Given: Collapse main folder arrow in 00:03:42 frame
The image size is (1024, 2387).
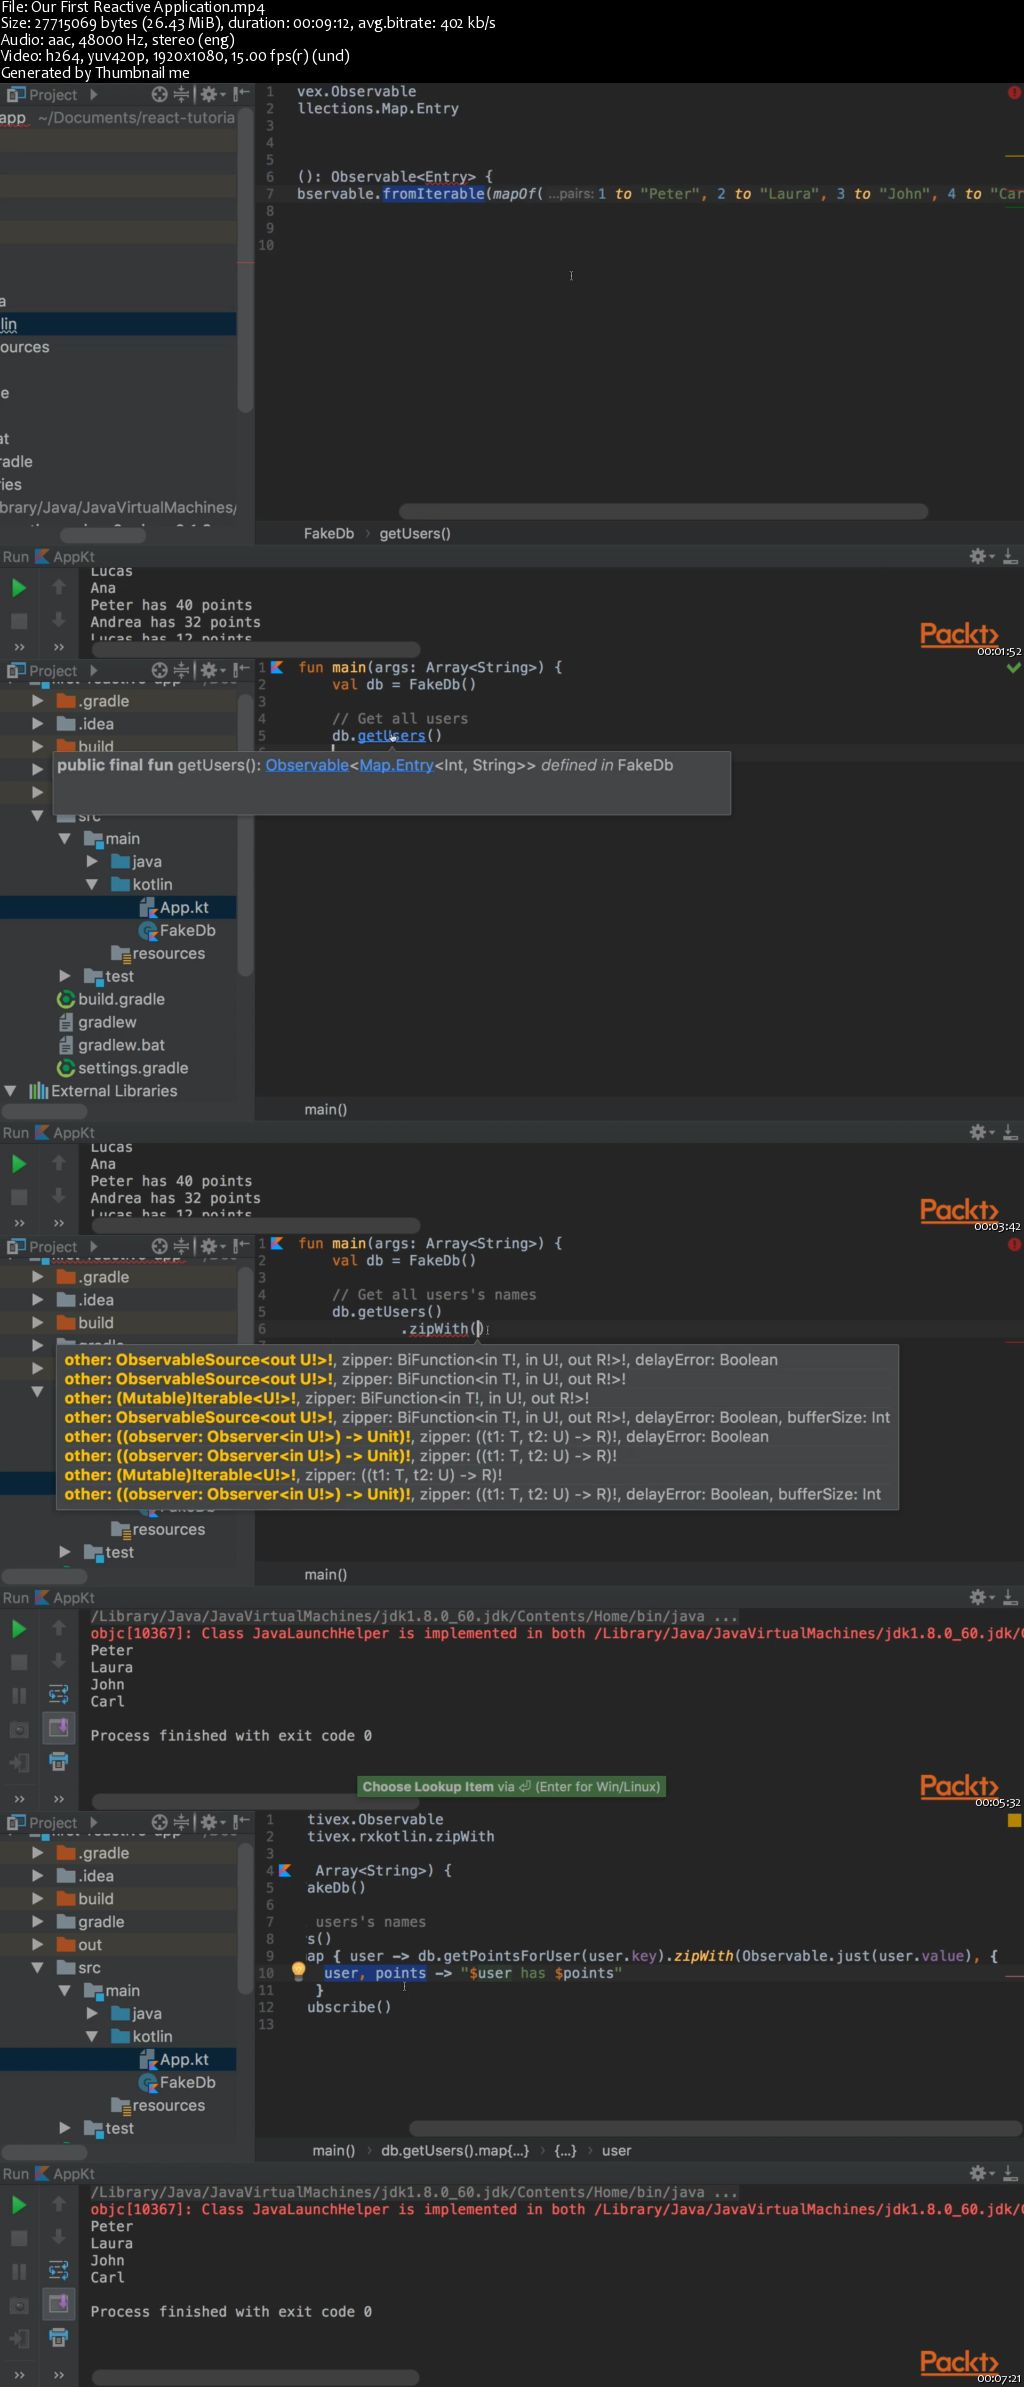Looking at the screenshot, I should click(65, 839).
